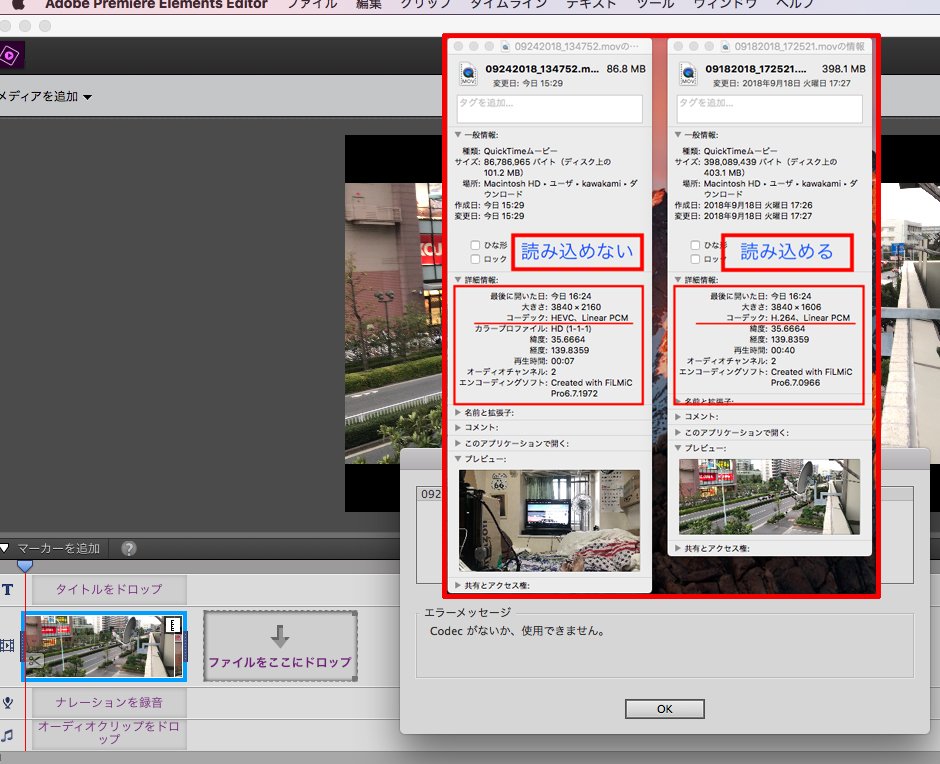The image size is (940, 764).
Task: Click the ファイルをここにドロップ drop zone
Action: coord(280,646)
